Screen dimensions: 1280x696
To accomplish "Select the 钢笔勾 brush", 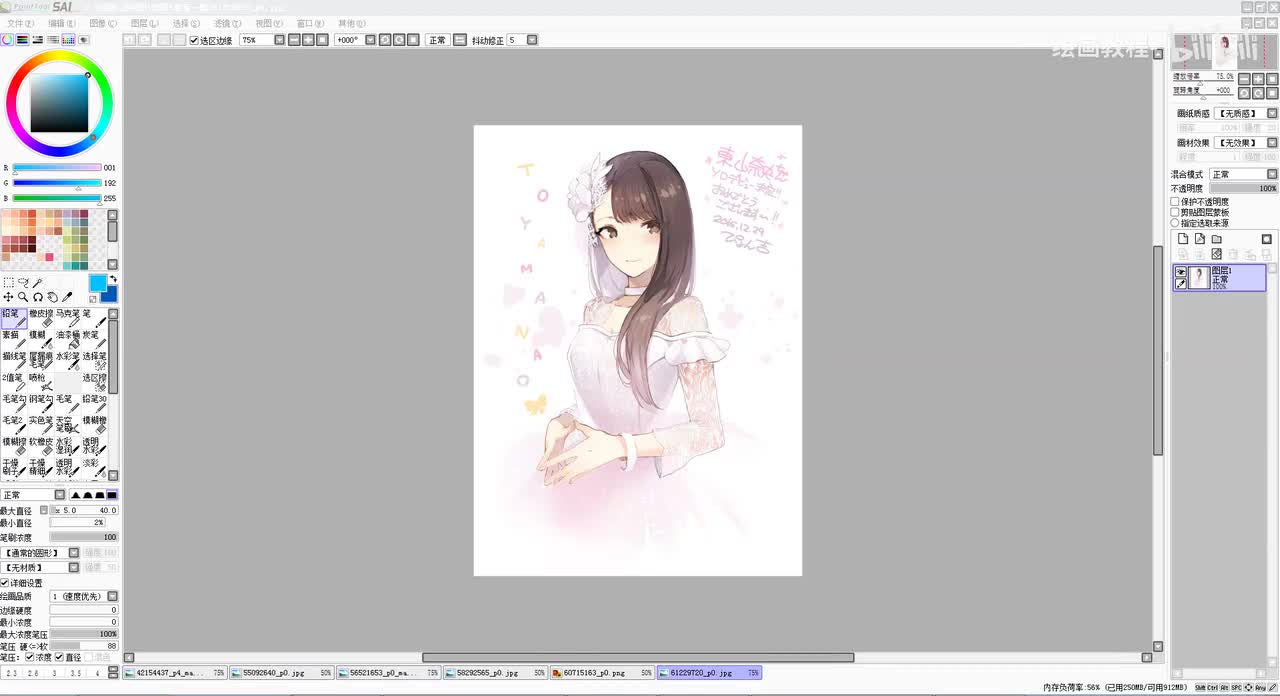I will click(x=41, y=404).
